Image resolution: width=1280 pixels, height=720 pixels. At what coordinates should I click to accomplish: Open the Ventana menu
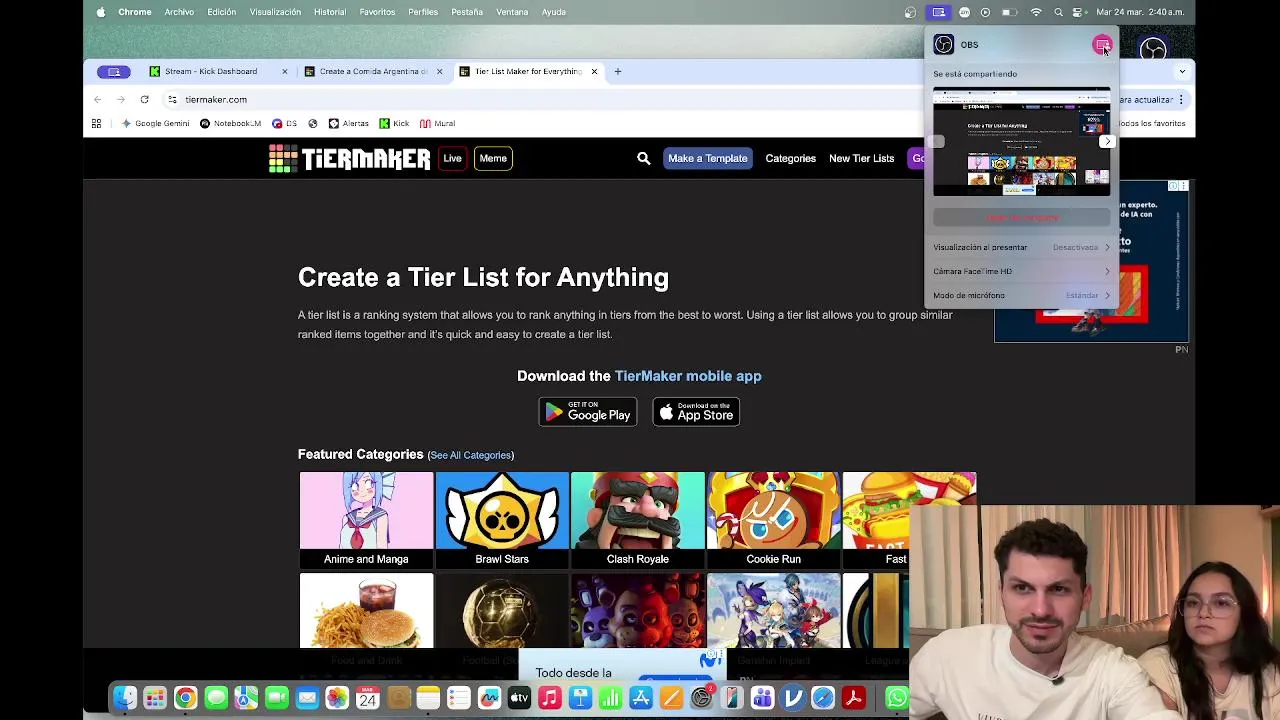coord(512,12)
